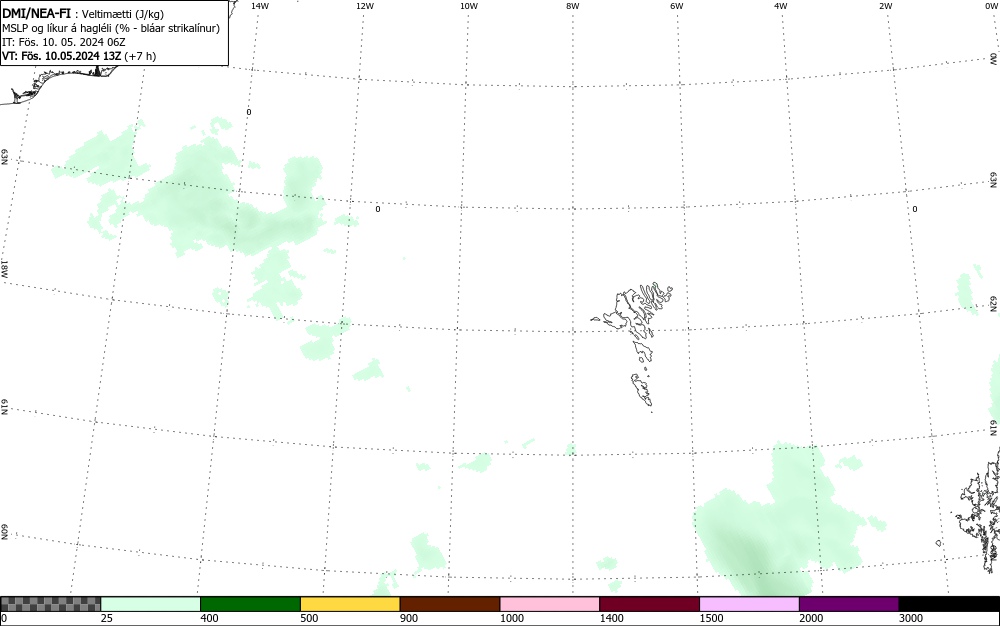This screenshot has height=626, width=1000.
Task: Click the purple 2000–3000 legend swatch
Action: pyautogui.click(x=849, y=604)
